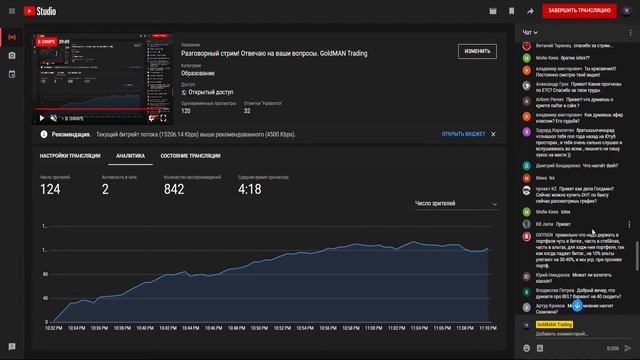Viewport: 640px width, 360px height.
Task: Open three-dot menu on Bill Jame message
Action: coord(629,224)
